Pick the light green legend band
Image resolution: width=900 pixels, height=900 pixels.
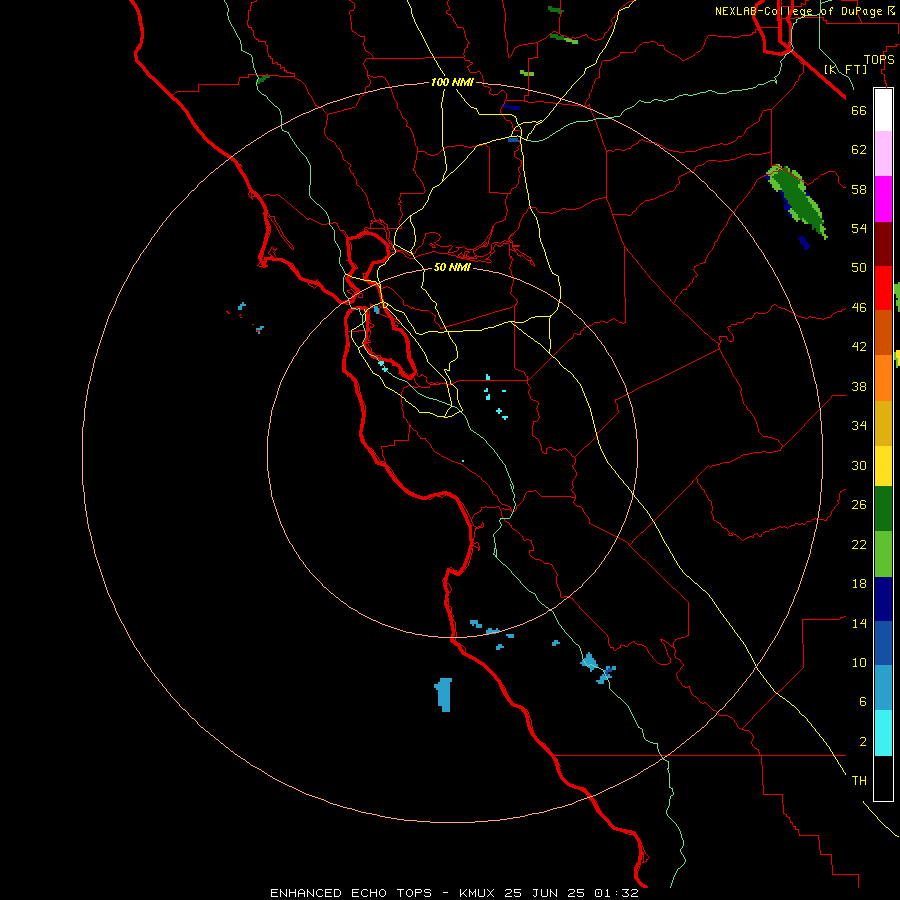(x=883, y=554)
